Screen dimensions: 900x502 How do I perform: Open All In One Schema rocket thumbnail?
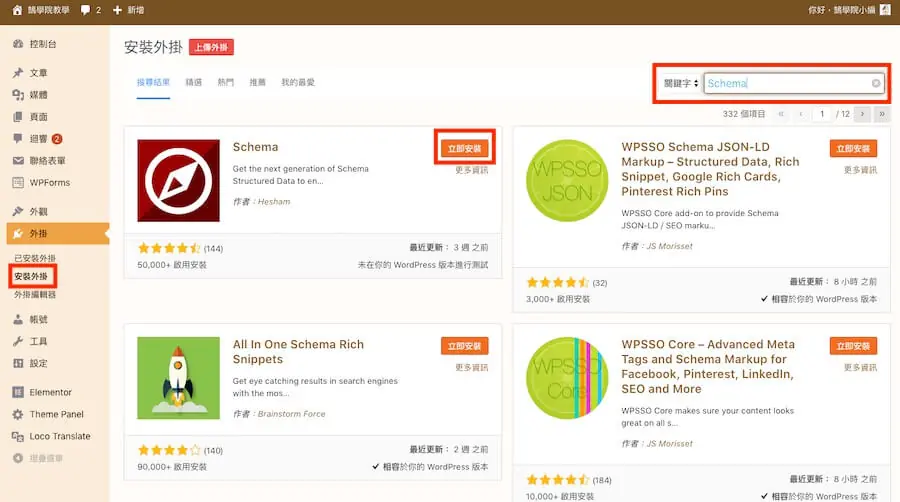[x=179, y=378]
